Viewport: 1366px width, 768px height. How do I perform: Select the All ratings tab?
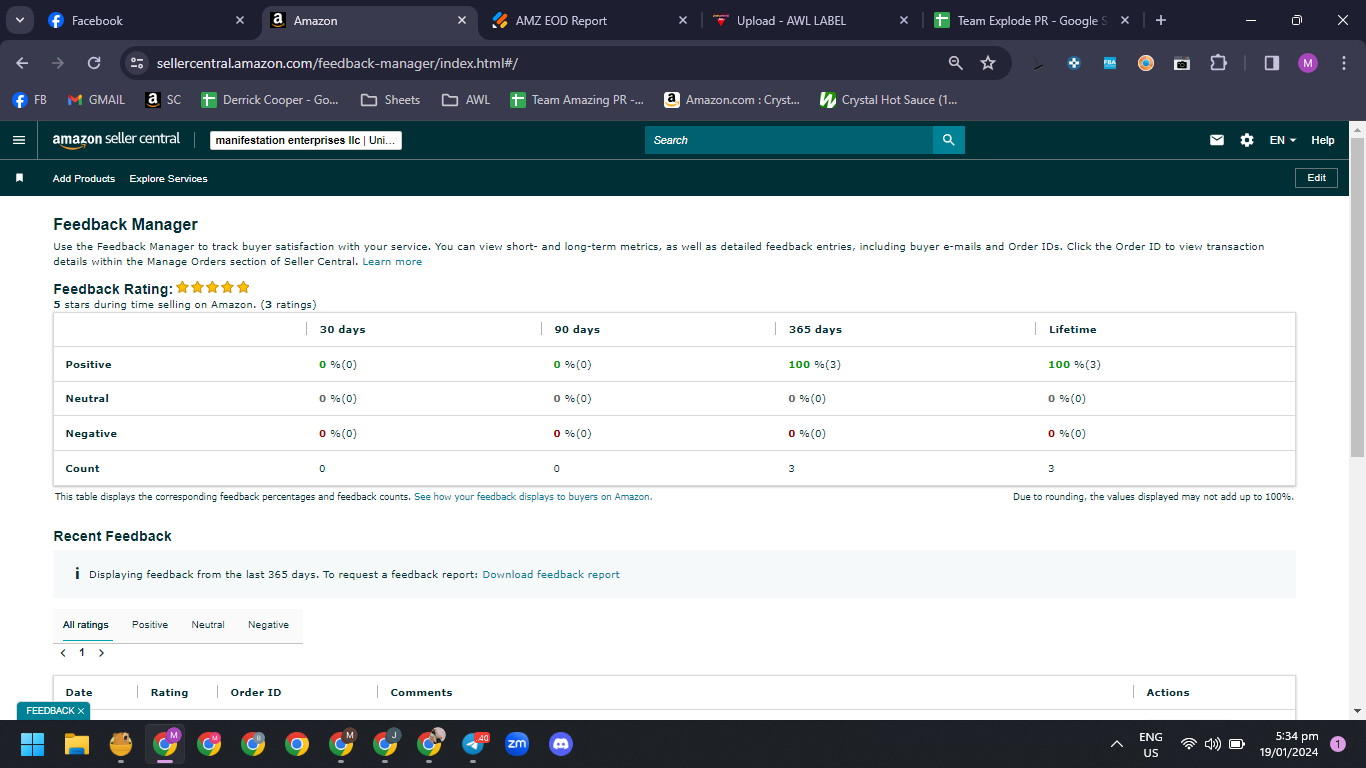[86, 625]
